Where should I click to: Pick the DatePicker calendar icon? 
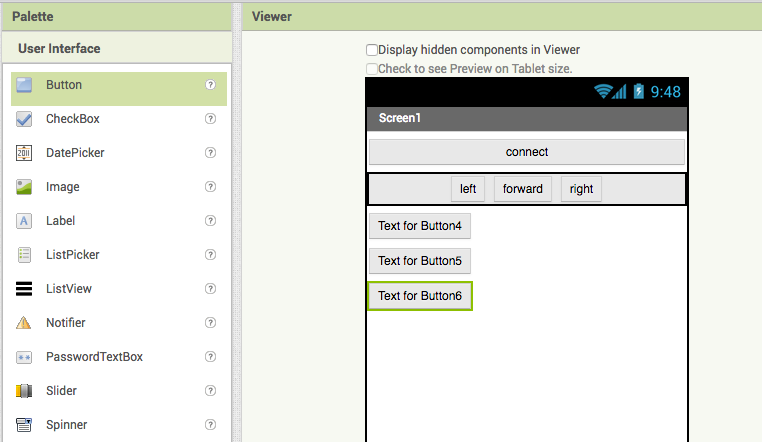(25, 153)
